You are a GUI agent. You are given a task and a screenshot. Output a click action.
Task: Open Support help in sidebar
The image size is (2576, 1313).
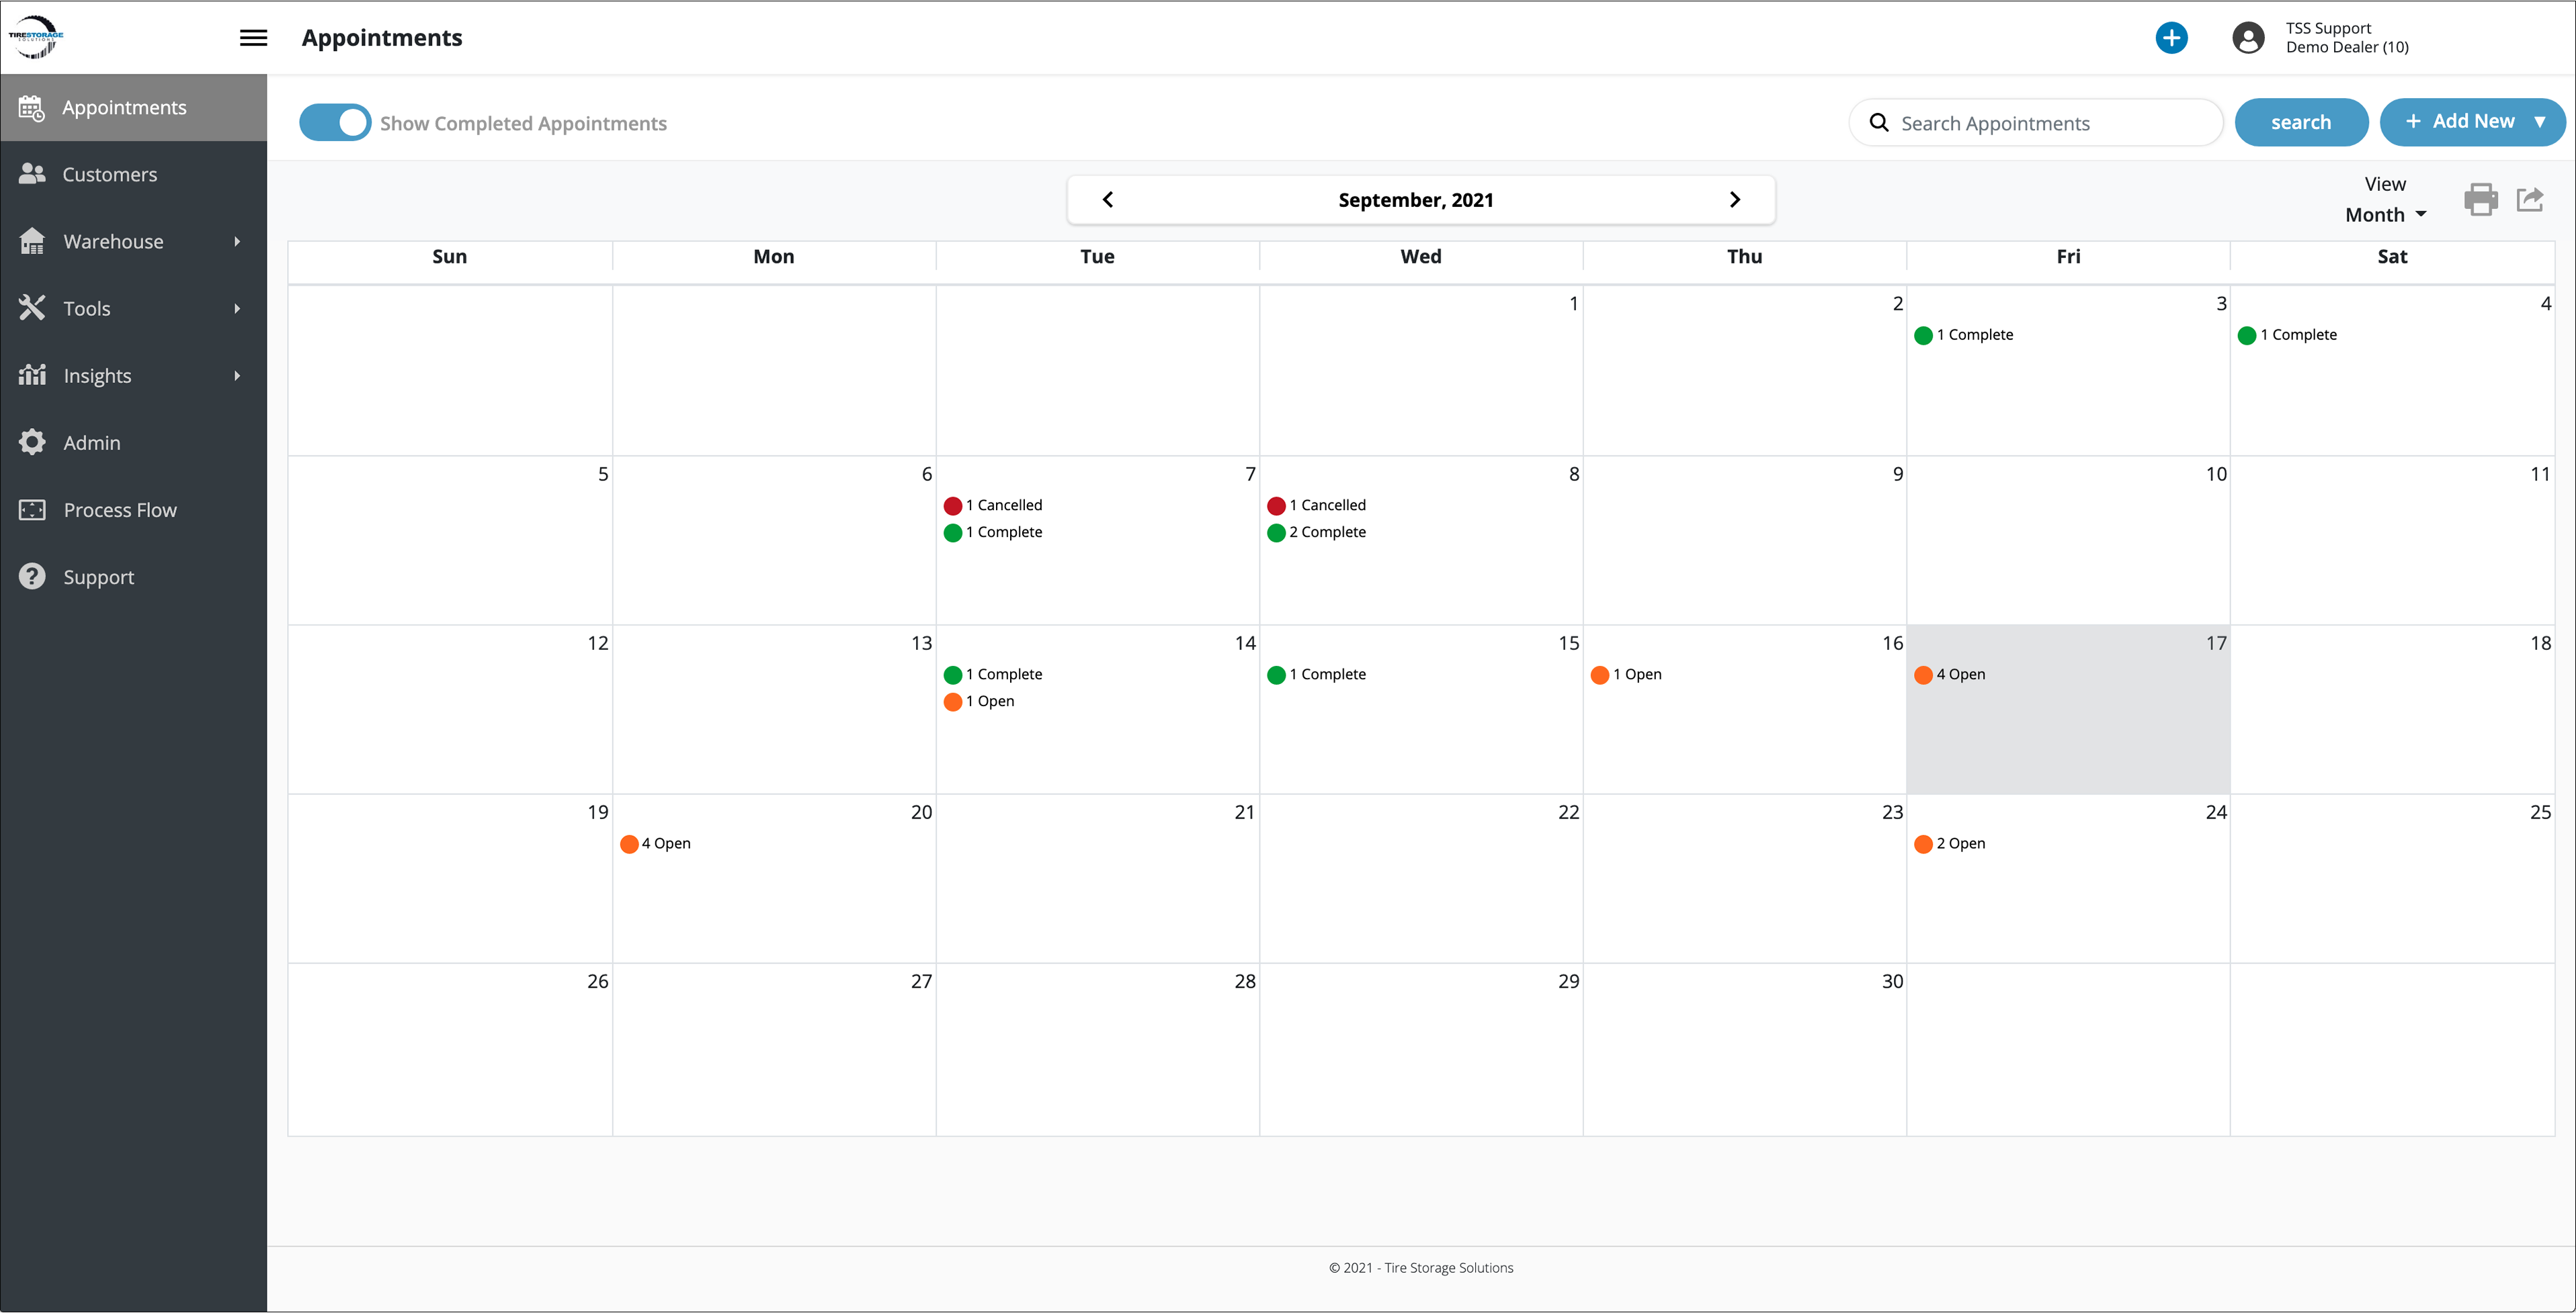pos(98,577)
